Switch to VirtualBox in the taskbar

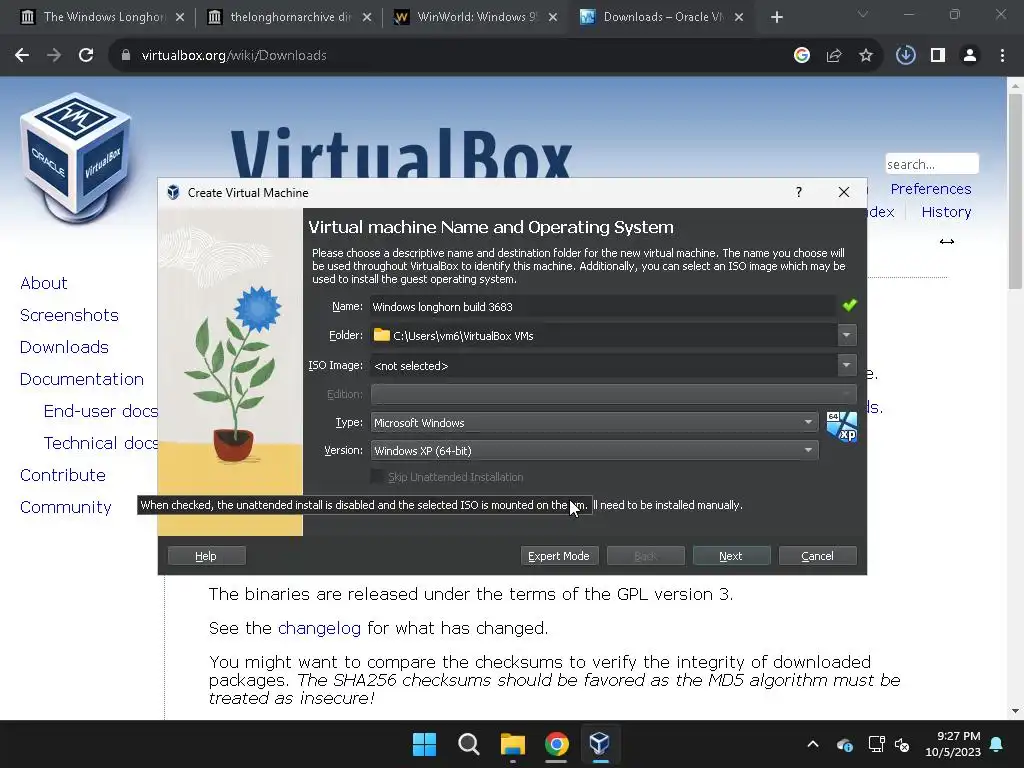pyautogui.click(x=600, y=744)
